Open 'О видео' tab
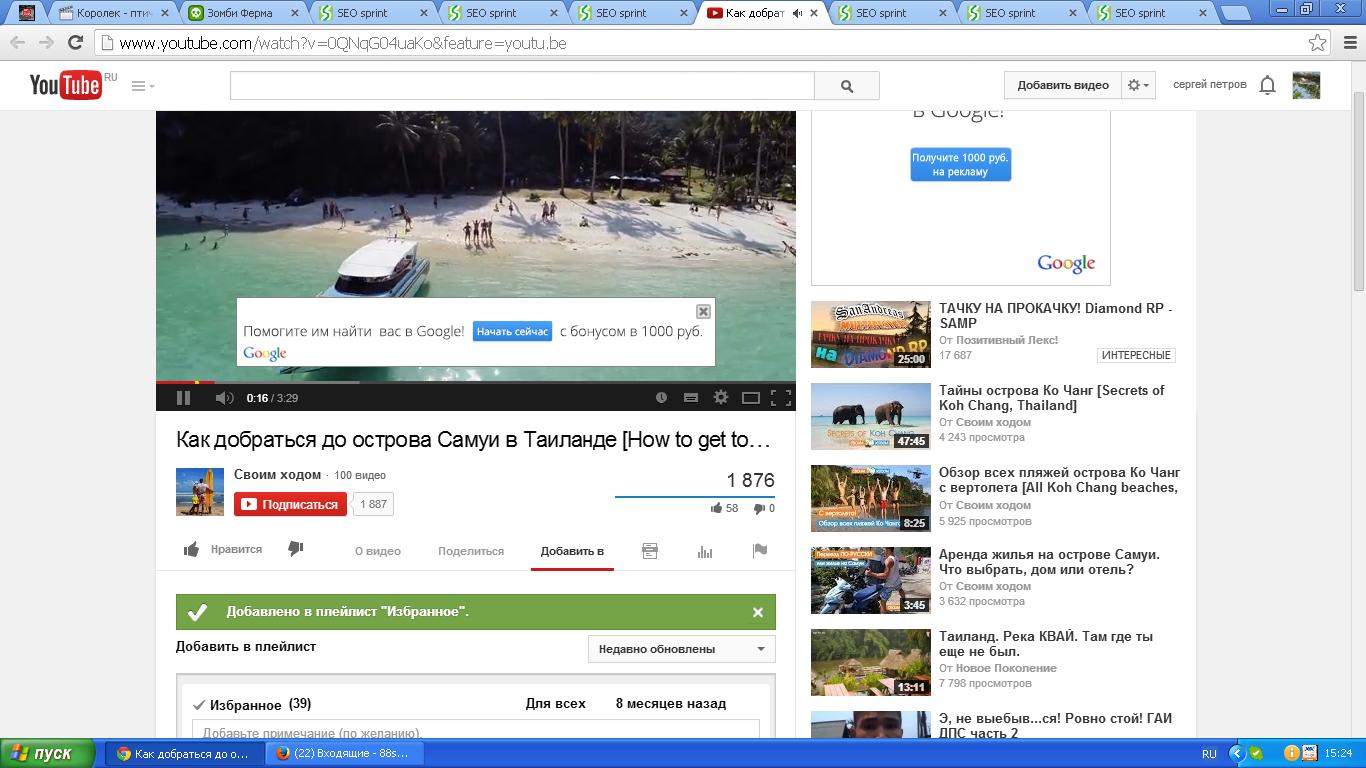Viewport: 1366px width, 768px height. click(378, 551)
